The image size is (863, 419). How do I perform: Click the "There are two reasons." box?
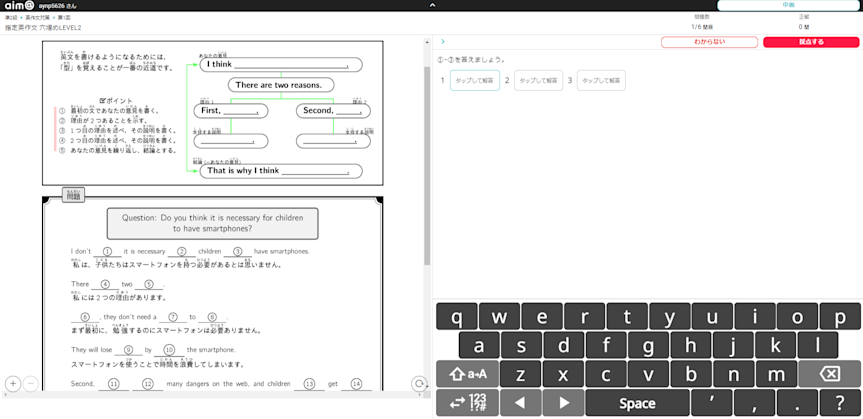[x=281, y=85]
